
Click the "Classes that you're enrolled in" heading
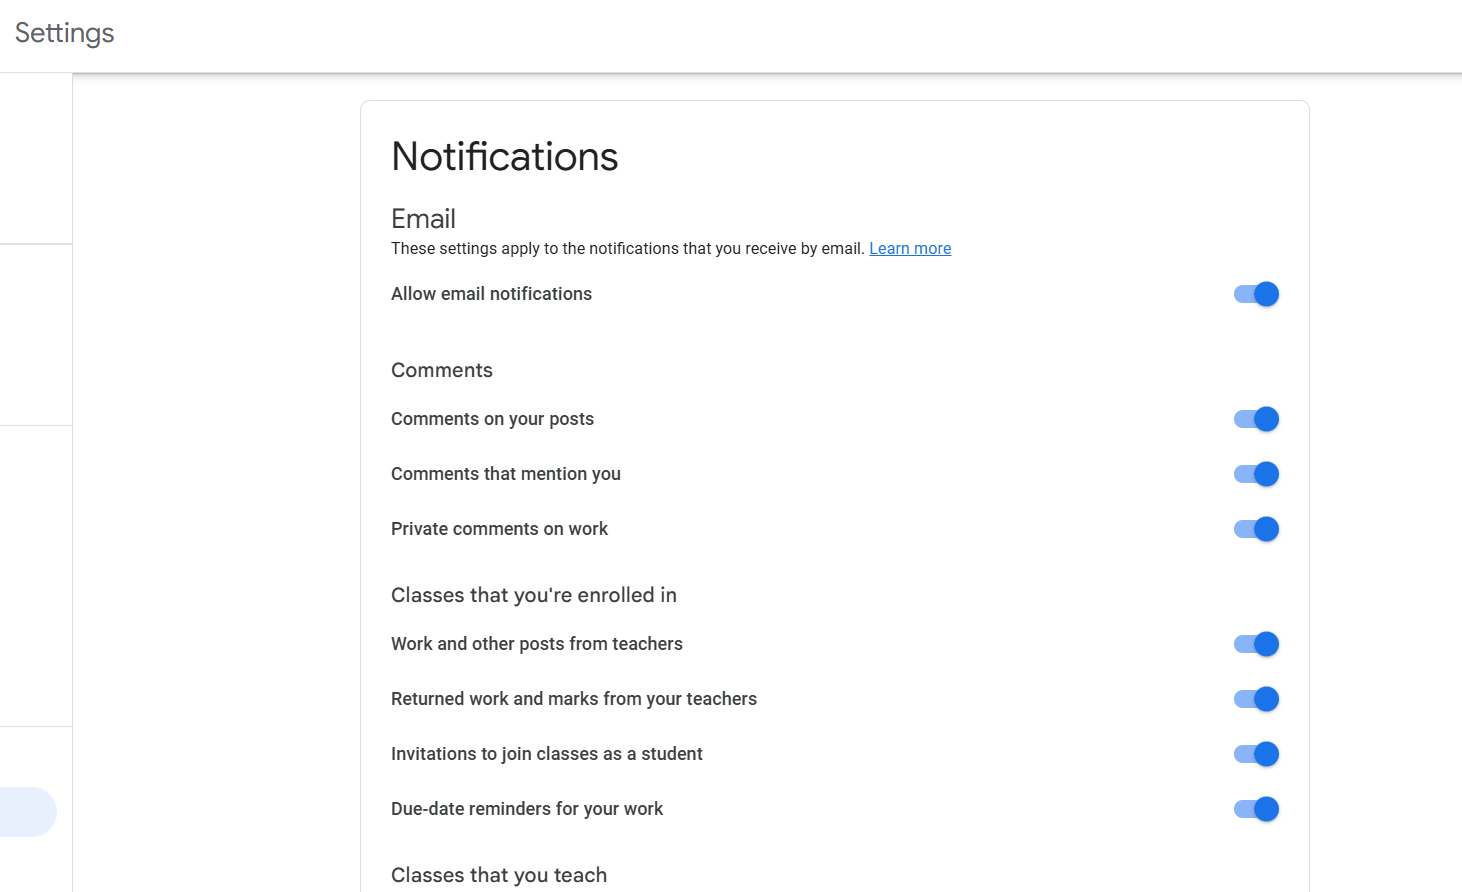tap(533, 595)
